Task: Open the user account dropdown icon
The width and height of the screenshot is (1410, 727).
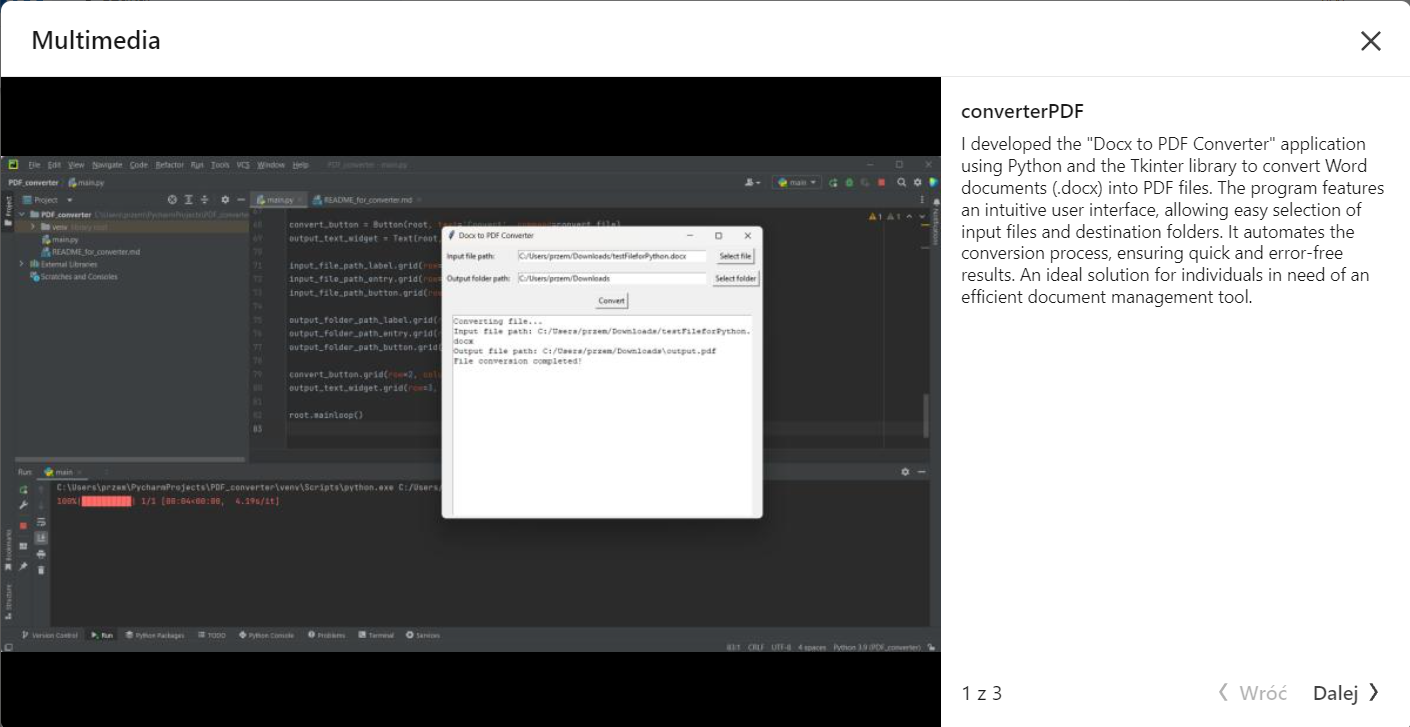Action: 752,183
